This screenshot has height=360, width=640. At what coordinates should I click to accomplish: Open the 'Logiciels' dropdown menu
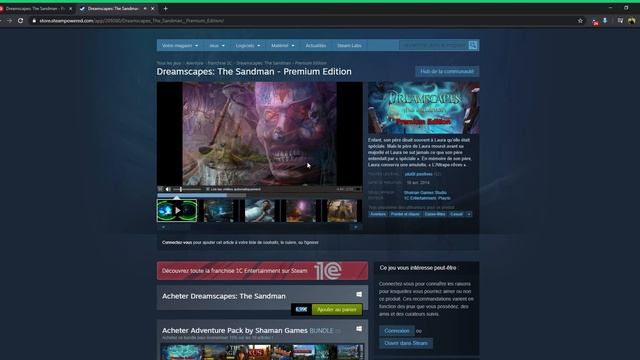point(248,46)
